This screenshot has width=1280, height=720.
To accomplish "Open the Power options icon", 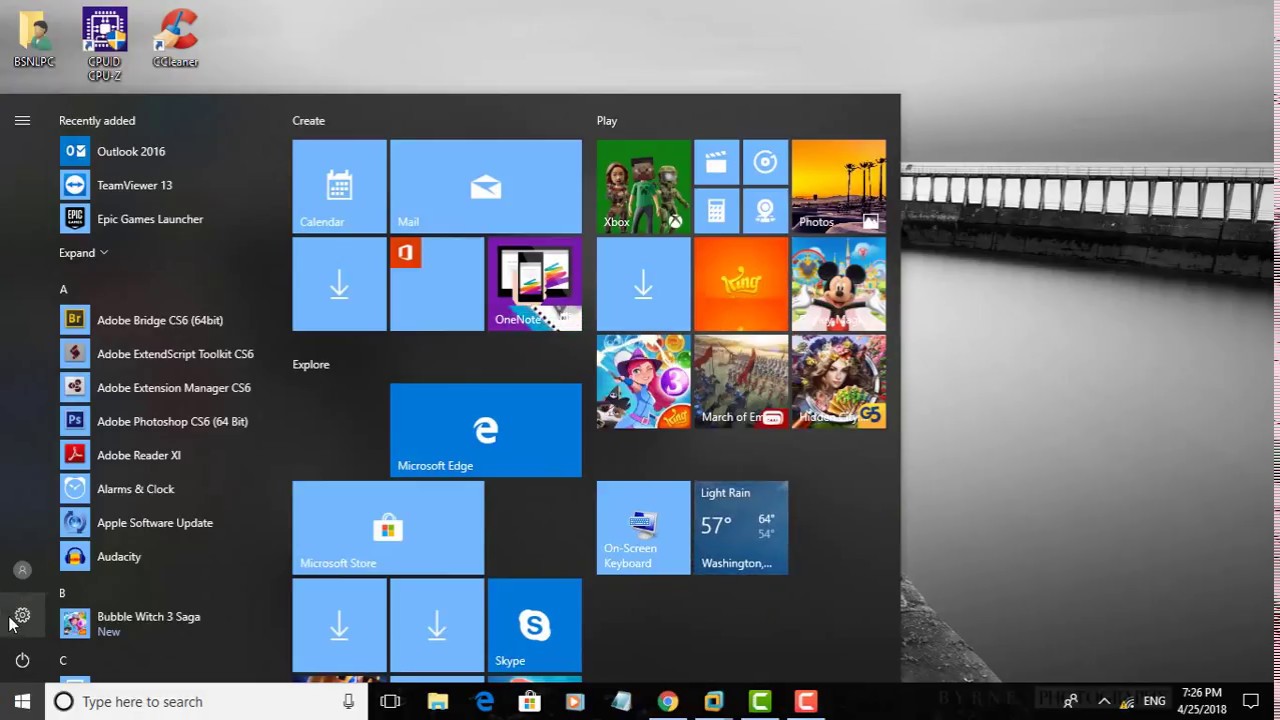I will (x=22, y=660).
